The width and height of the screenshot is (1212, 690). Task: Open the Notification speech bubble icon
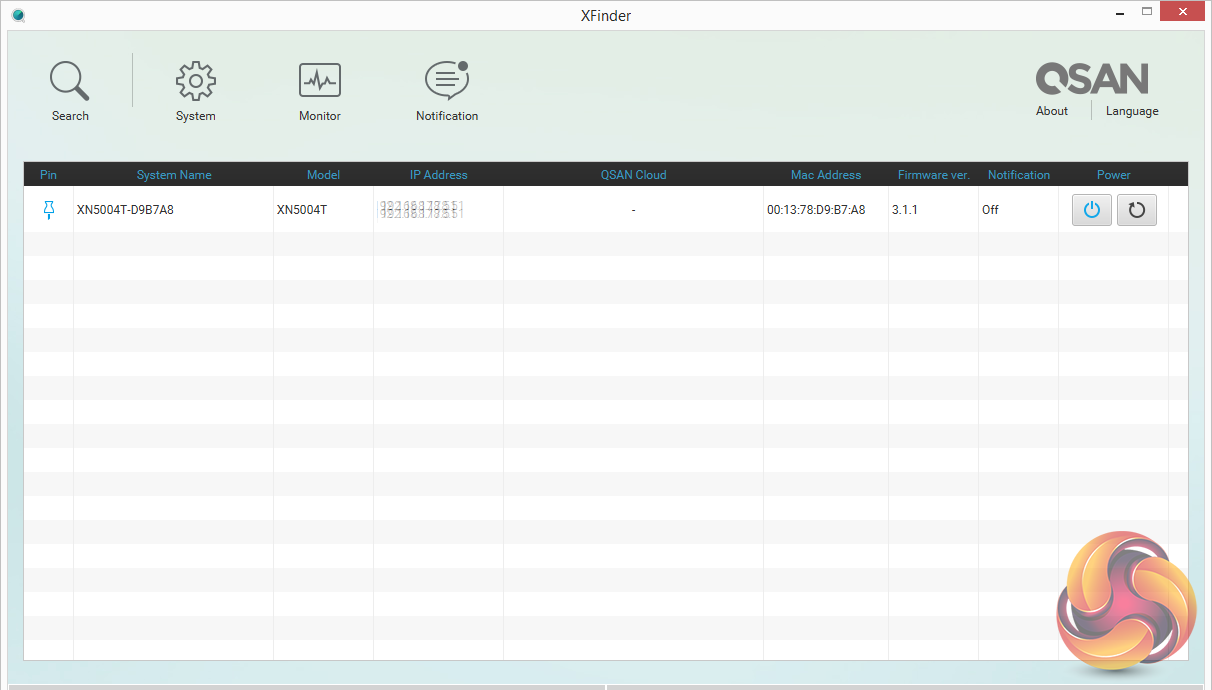pos(447,80)
